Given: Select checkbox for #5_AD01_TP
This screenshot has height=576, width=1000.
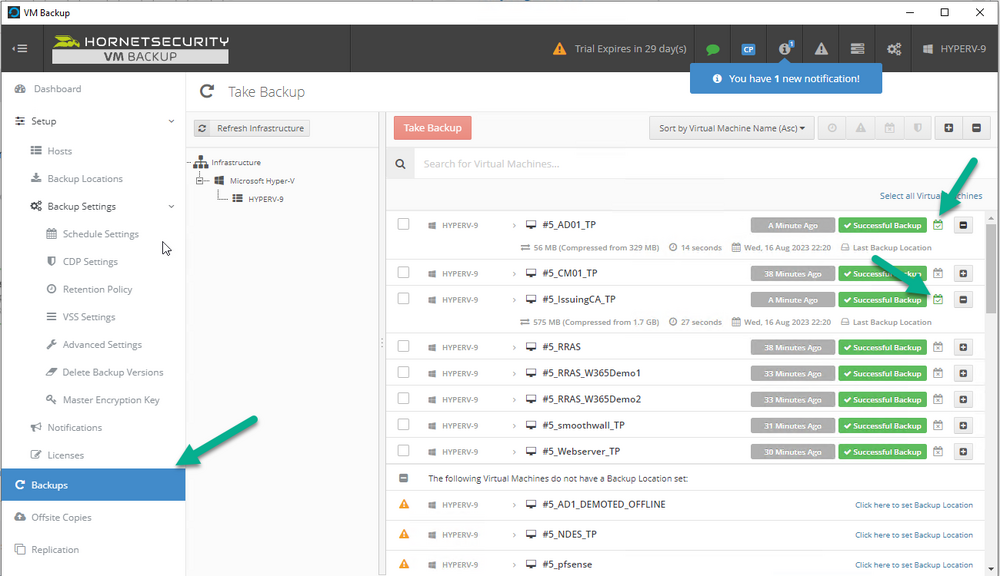Looking at the screenshot, I should (403, 225).
